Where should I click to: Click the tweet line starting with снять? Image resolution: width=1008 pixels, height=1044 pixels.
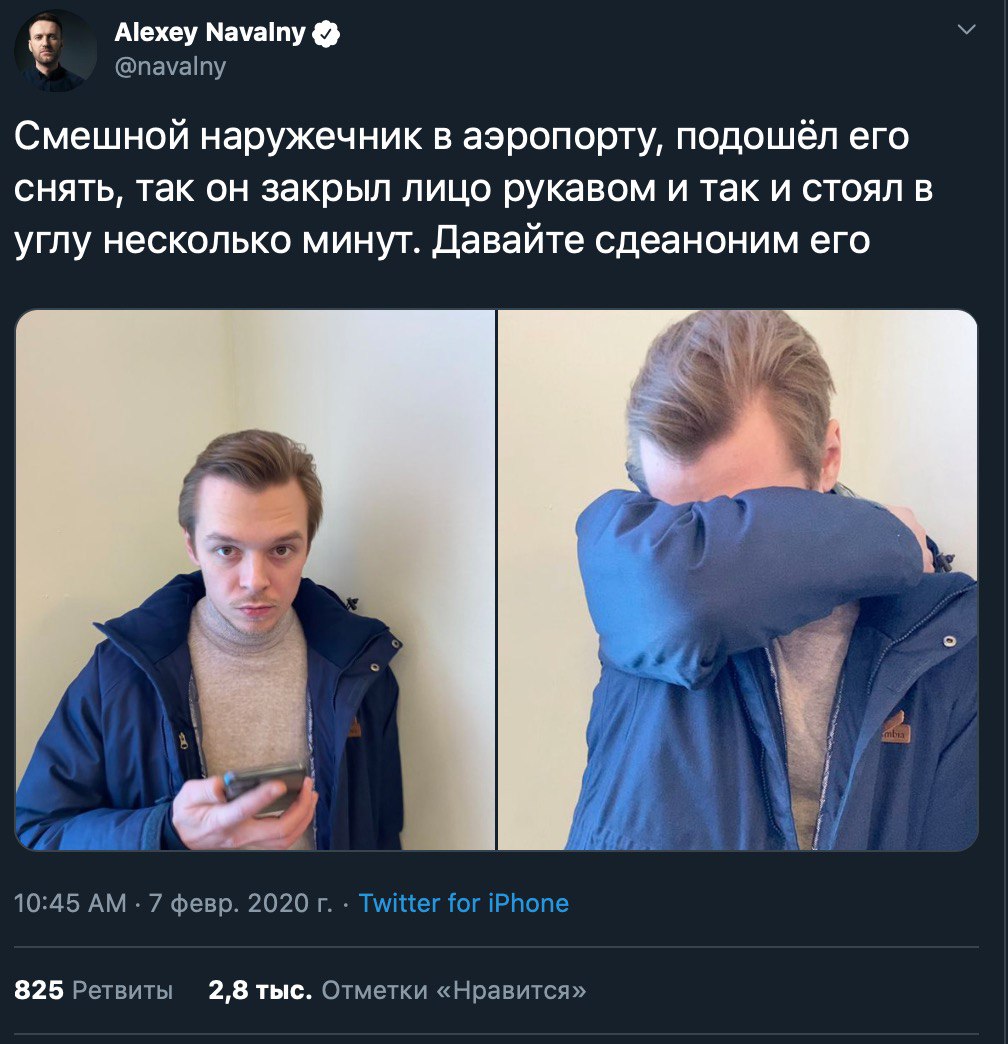(x=473, y=189)
